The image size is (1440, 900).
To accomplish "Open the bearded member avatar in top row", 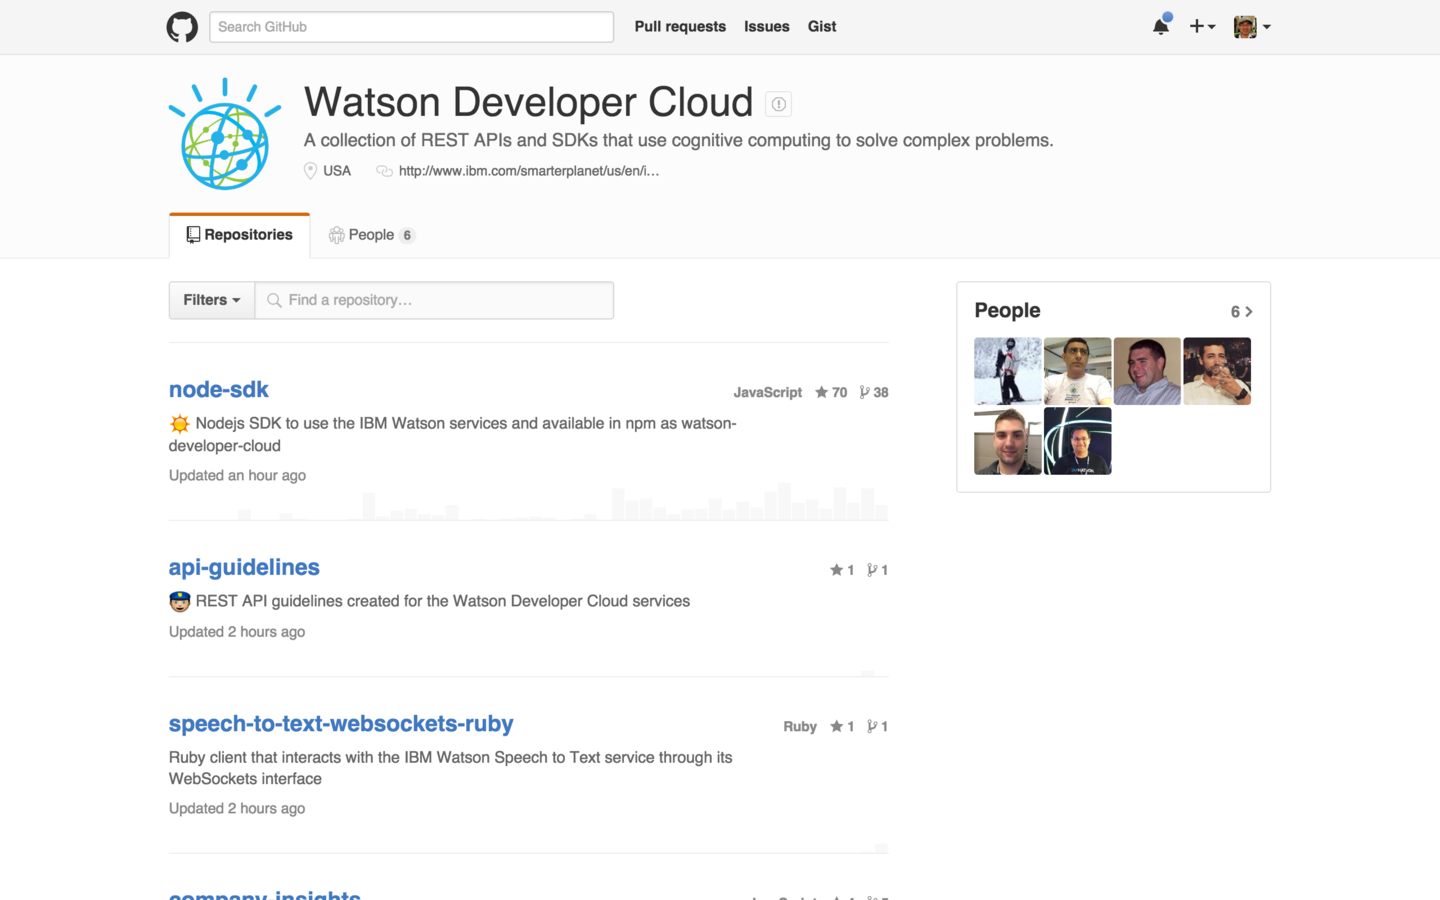I will click(1217, 371).
